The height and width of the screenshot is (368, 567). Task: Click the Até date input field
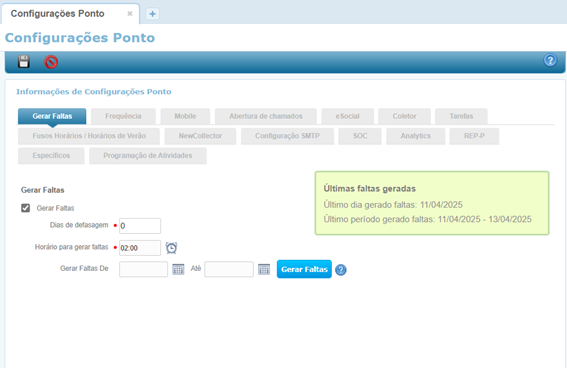[x=229, y=269]
